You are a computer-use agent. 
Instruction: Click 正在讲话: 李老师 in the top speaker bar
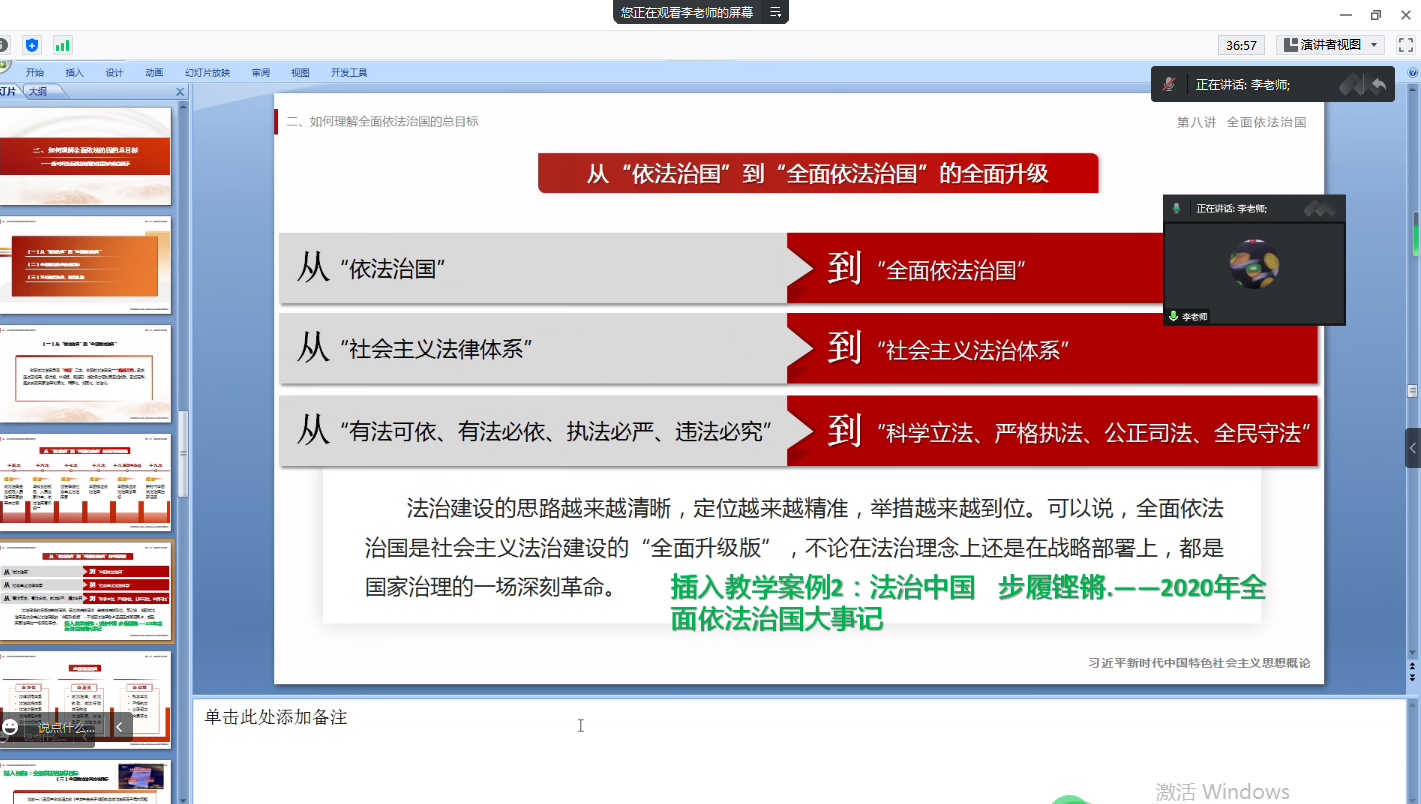point(1243,85)
